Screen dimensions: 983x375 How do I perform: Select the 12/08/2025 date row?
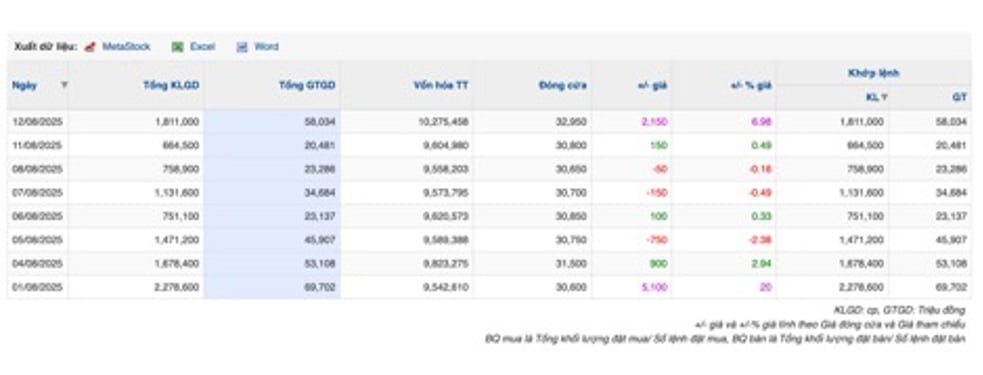[489, 122]
